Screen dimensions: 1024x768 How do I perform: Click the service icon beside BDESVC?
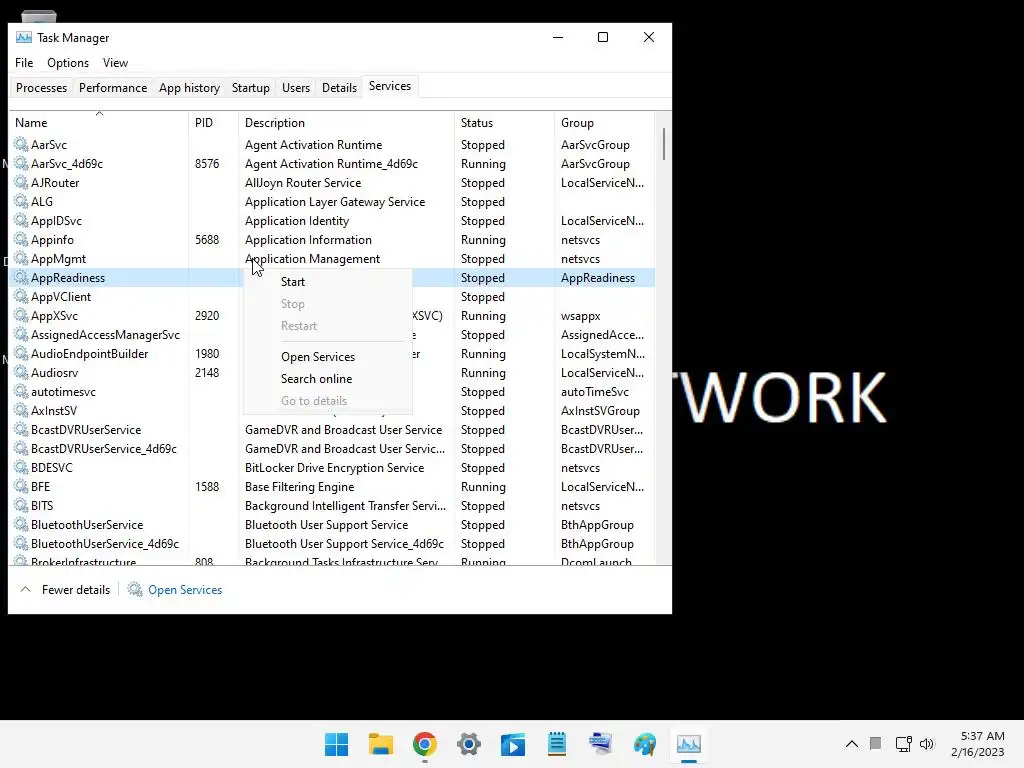[x=21, y=468]
